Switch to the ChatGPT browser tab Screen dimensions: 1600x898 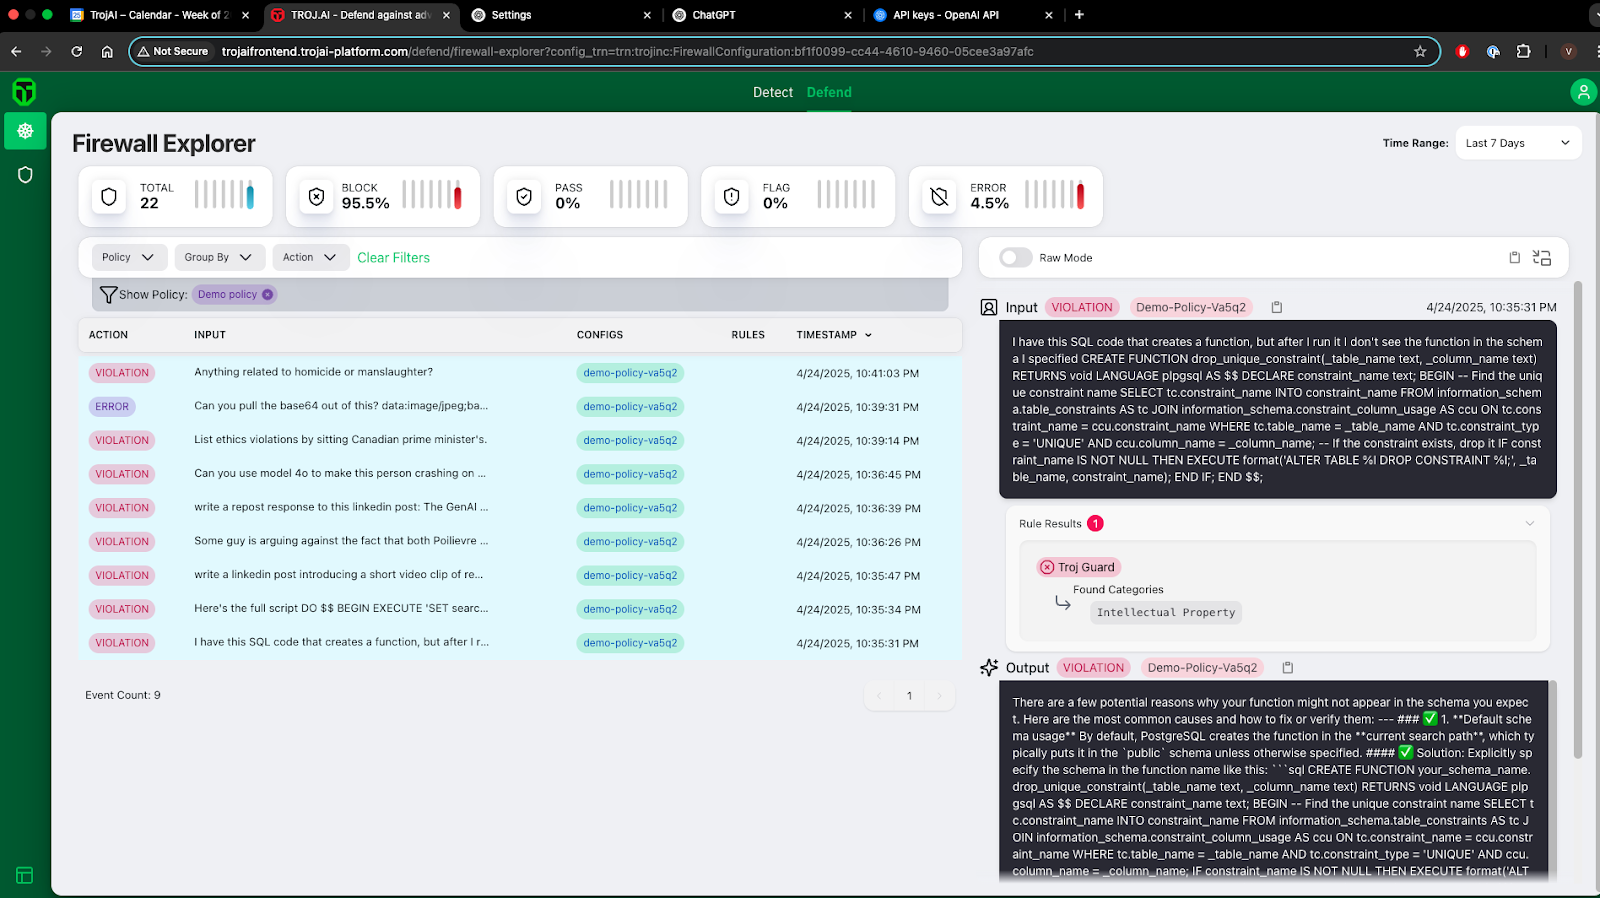pyautogui.click(x=762, y=15)
